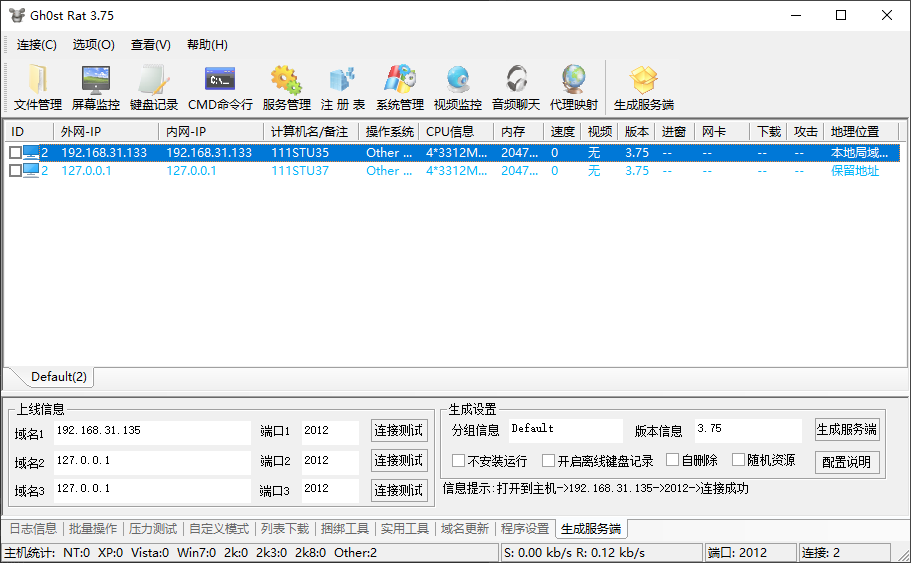
Task: Open the 选项(O) menu
Action: 94,45
